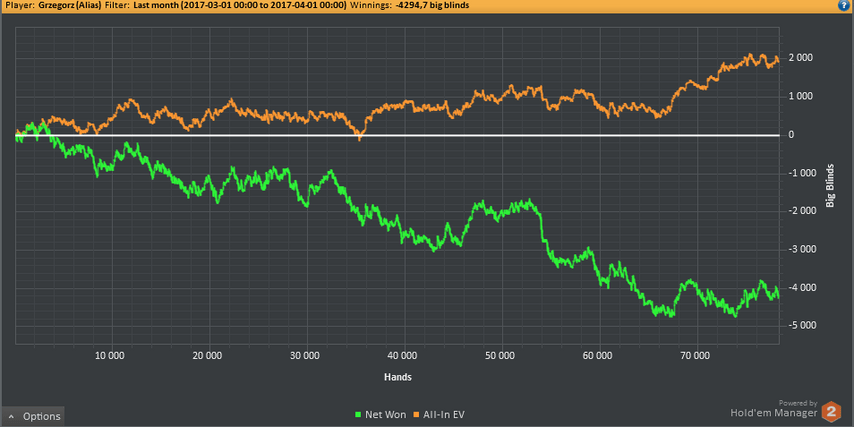The height and width of the screenshot is (427, 854).
Task: Open the Options button text
Action: 42,417
